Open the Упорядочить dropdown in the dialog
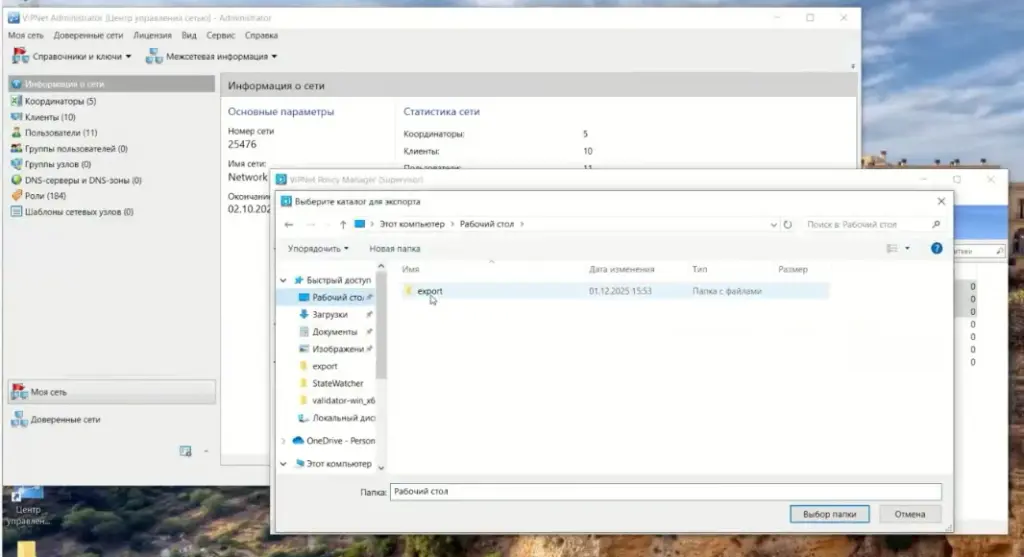 coord(318,248)
